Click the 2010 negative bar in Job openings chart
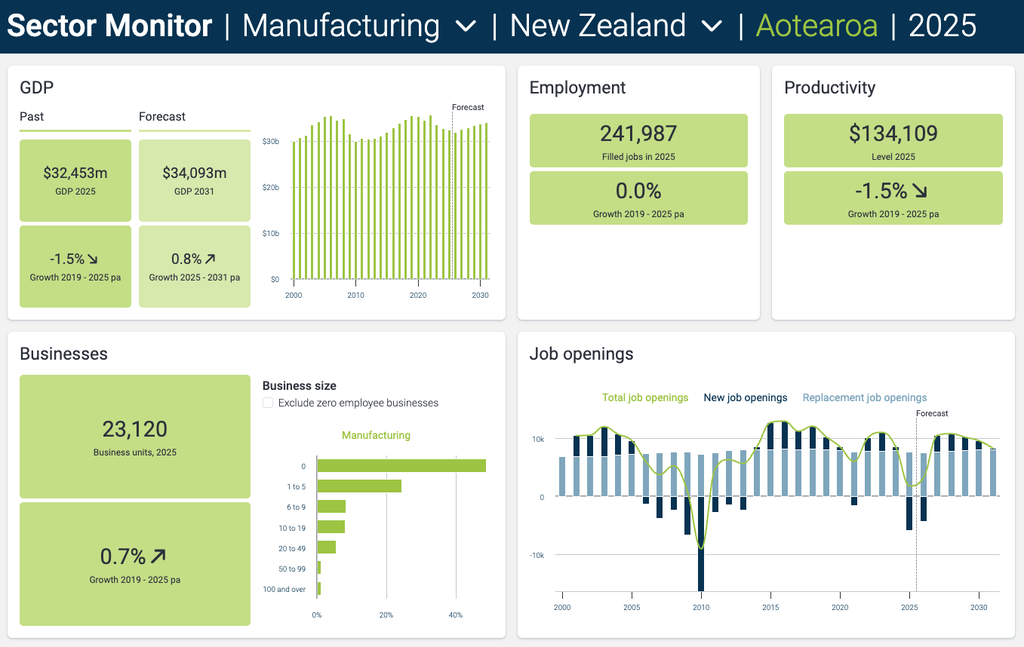 click(701, 543)
